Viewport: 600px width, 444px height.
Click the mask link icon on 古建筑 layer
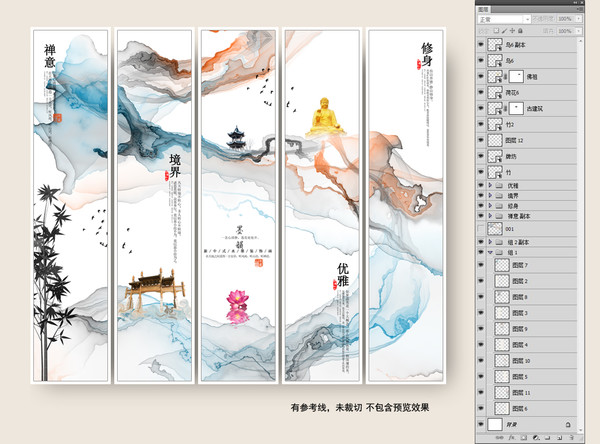pyautogui.click(x=505, y=109)
